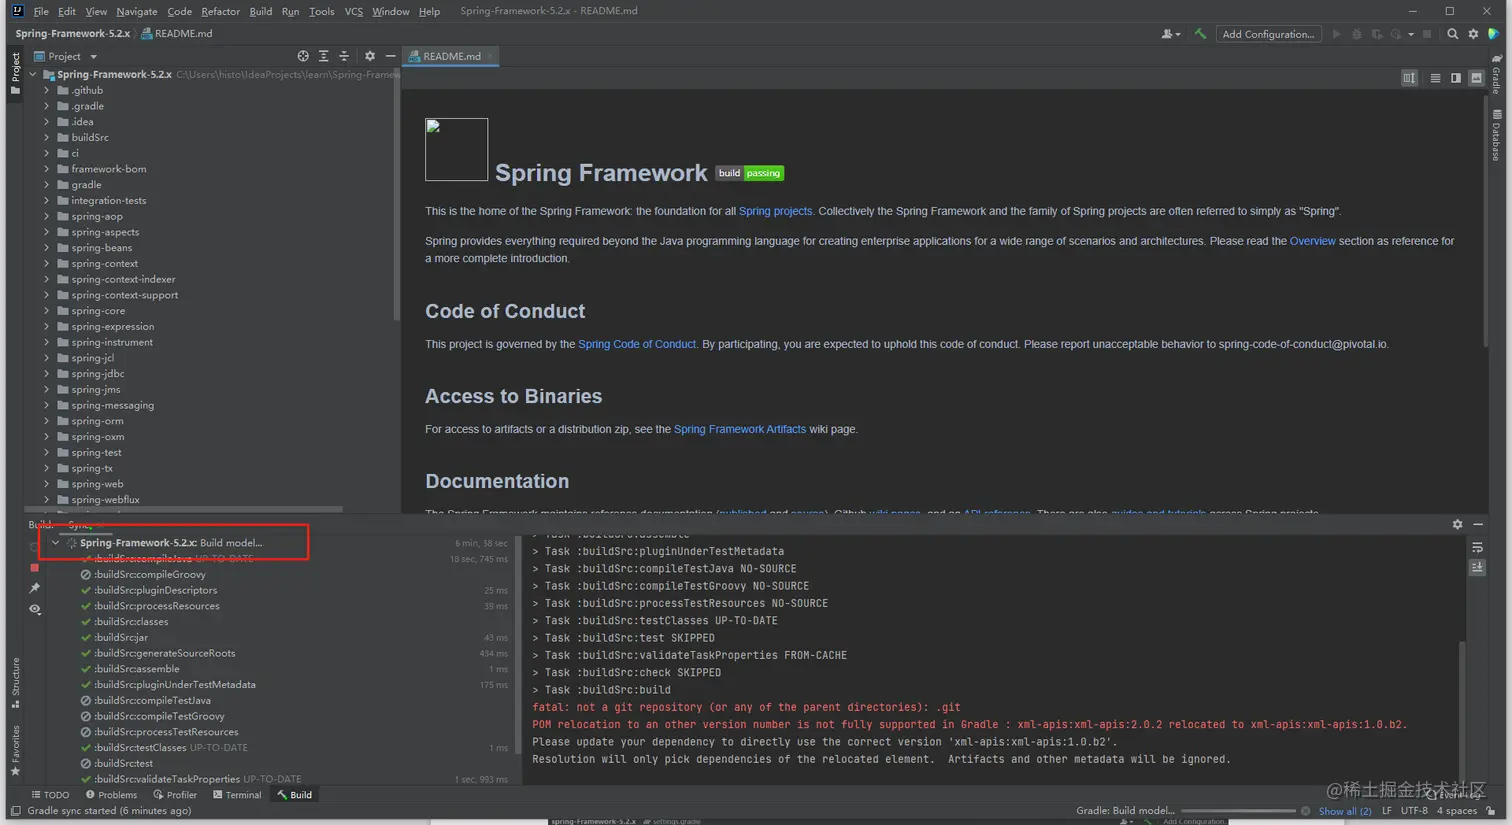This screenshot has height=825, width=1512.
Task: Open IDE settings gear in toolbar
Action: point(1473,34)
